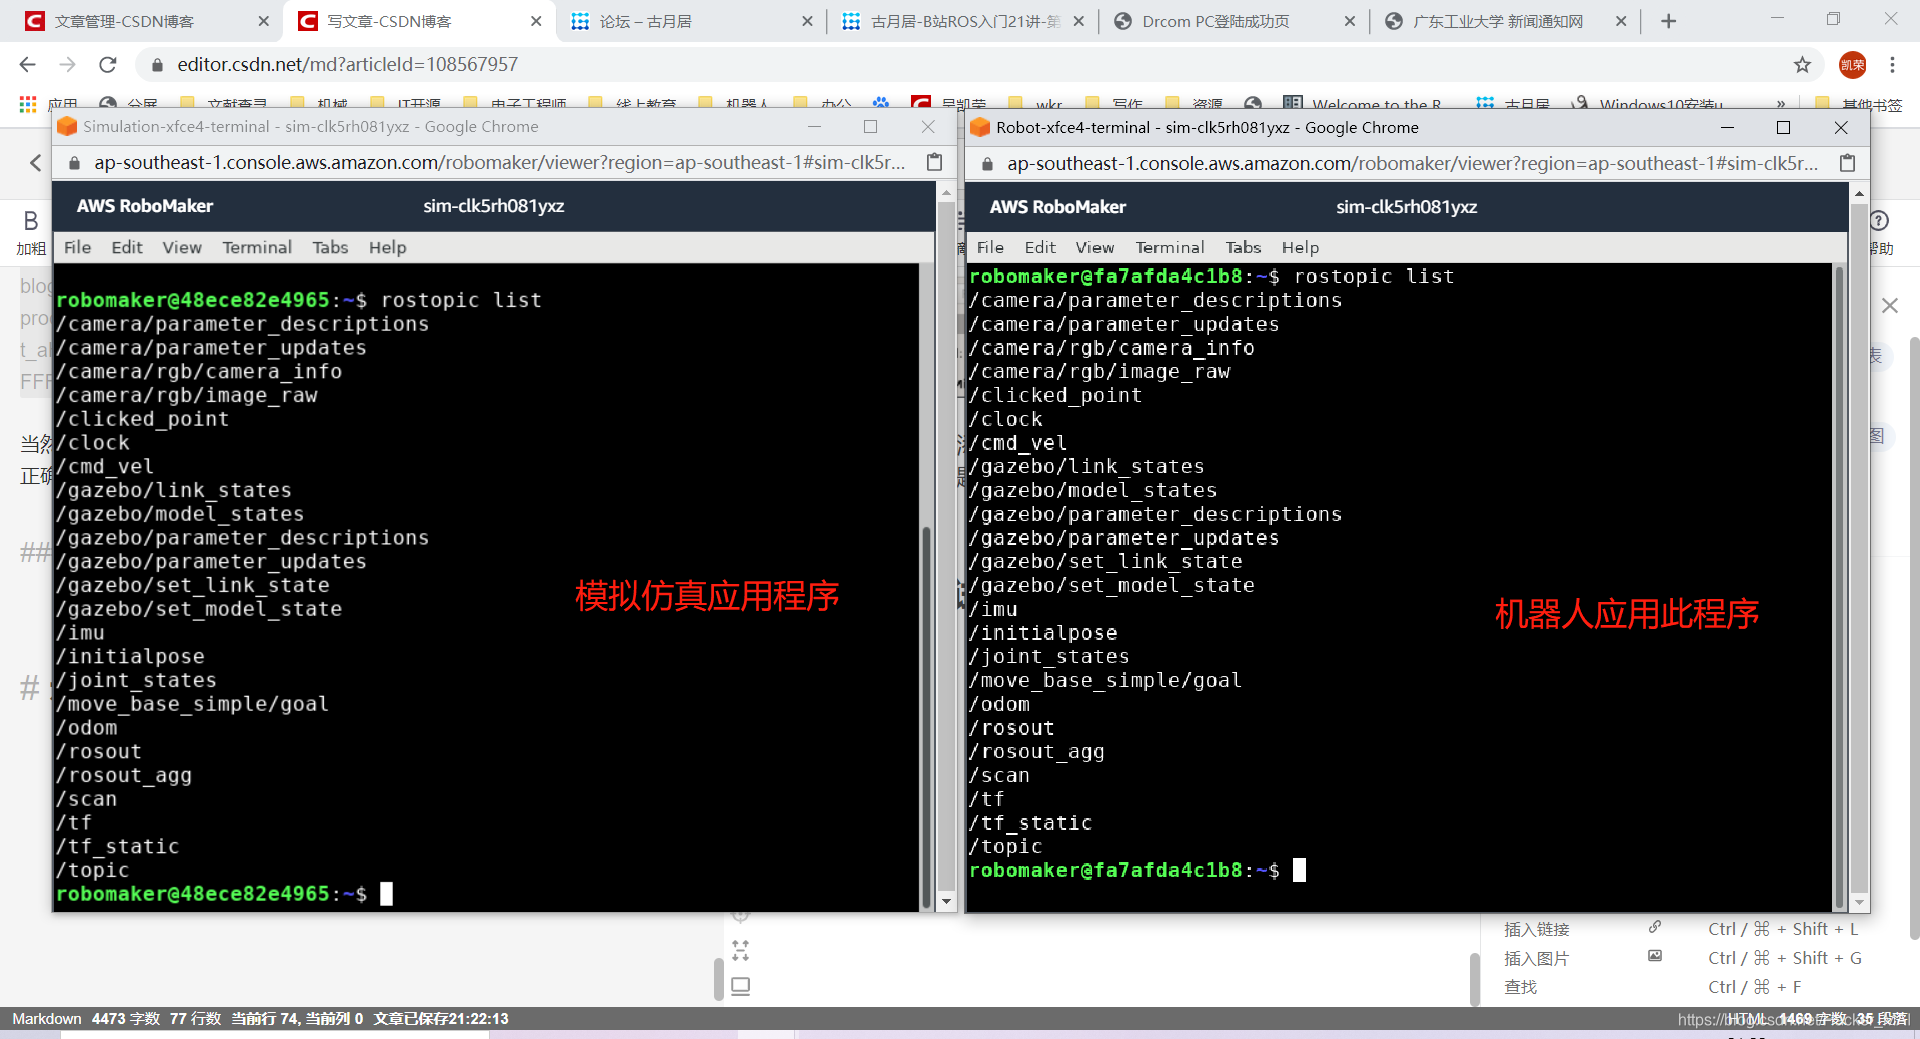Open the Chrome three-dot menu

click(x=1892, y=65)
